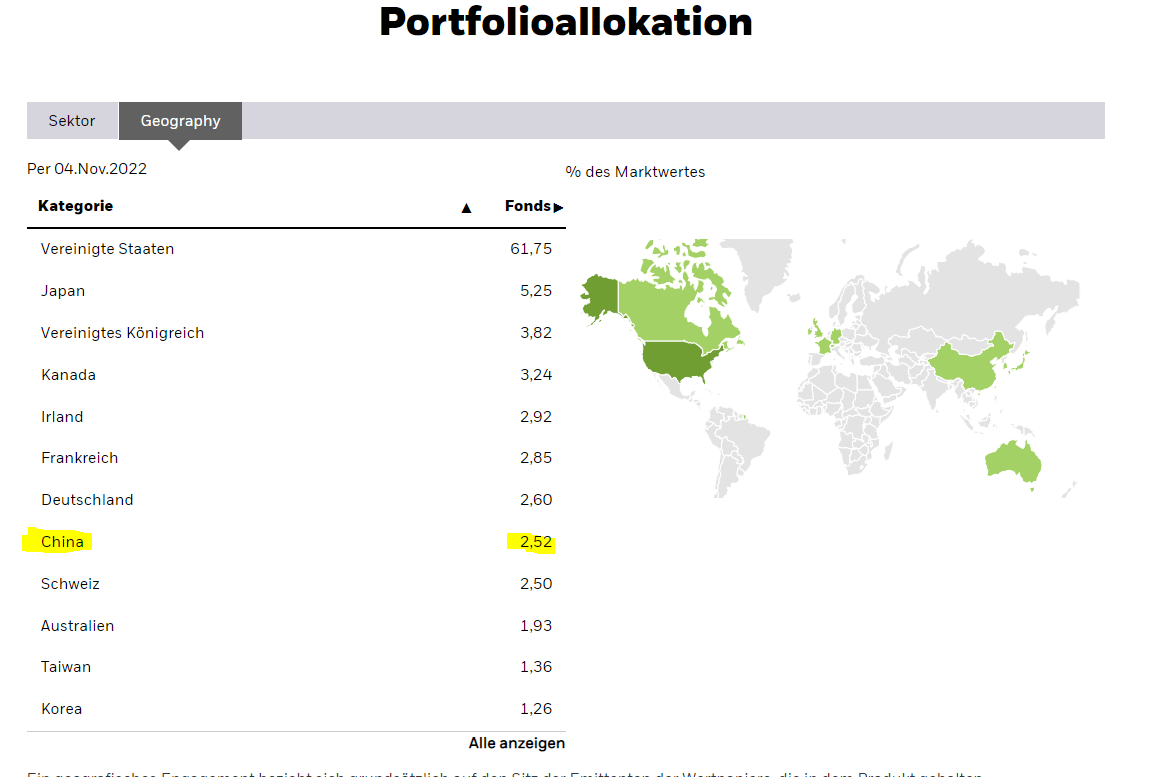Select the Geography tab

180,121
